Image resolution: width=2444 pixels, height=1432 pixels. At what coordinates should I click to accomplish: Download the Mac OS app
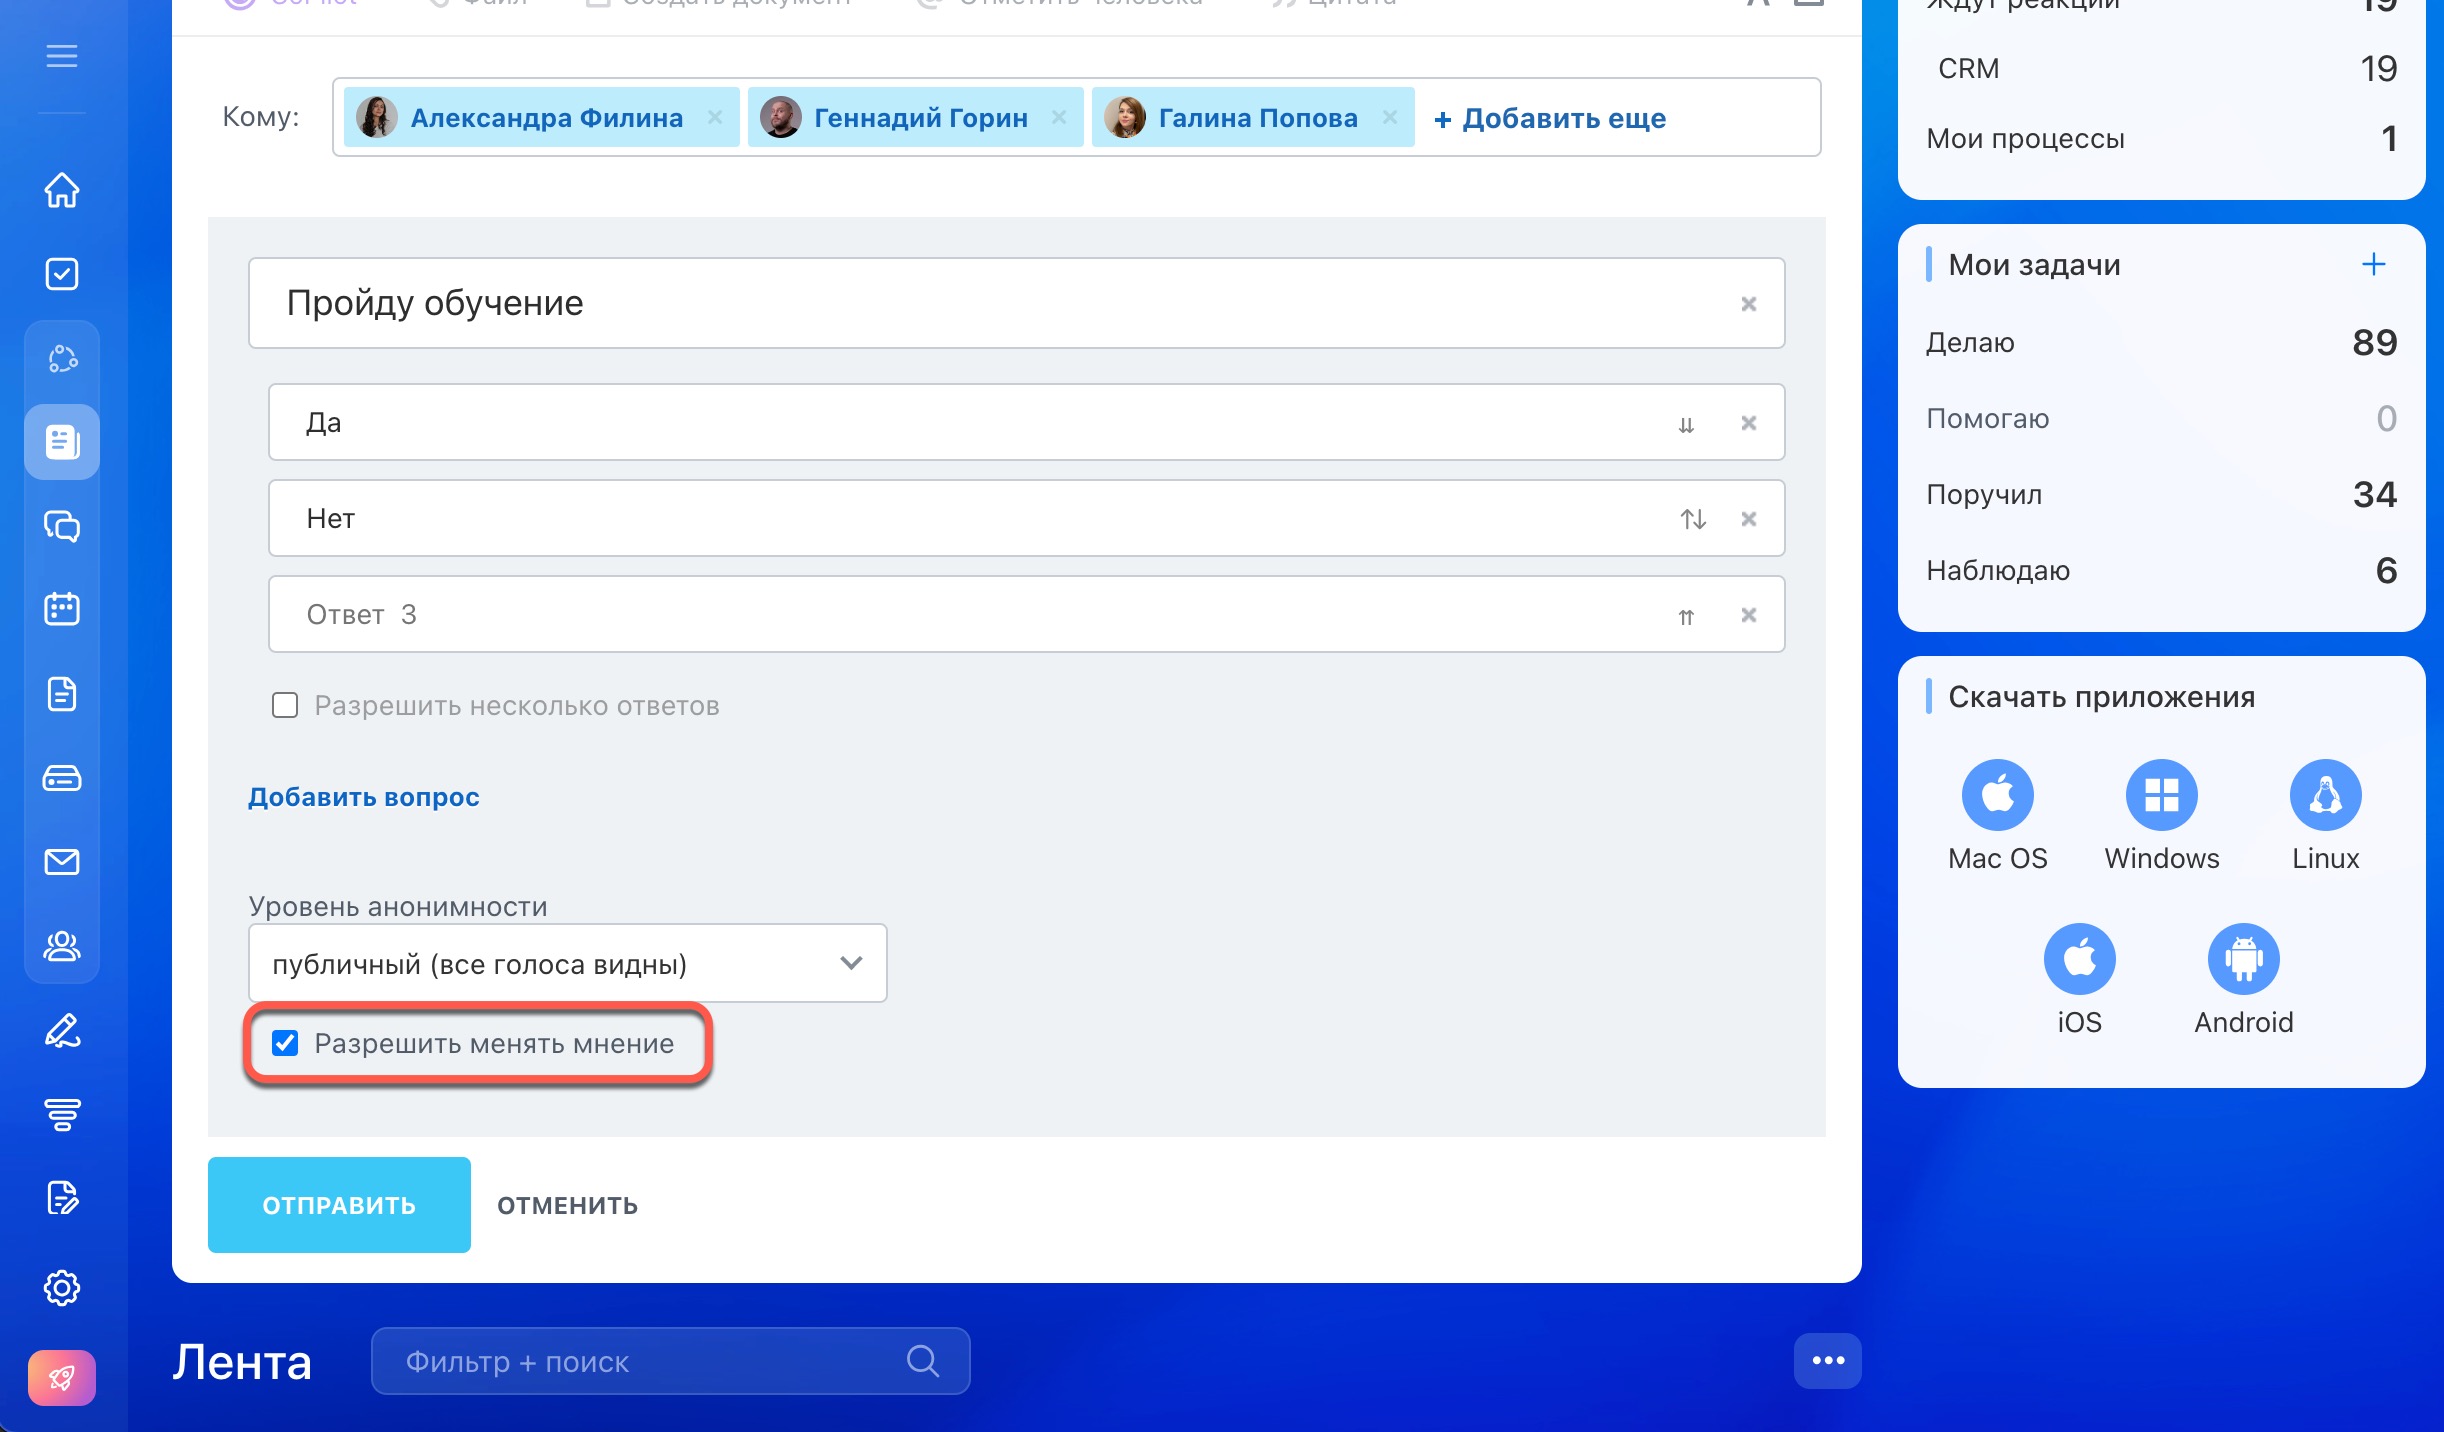1998,796
